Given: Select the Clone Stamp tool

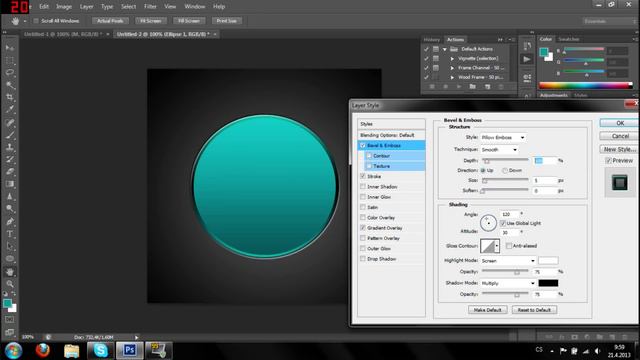Looking at the screenshot, I should click(x=9, y=147).
